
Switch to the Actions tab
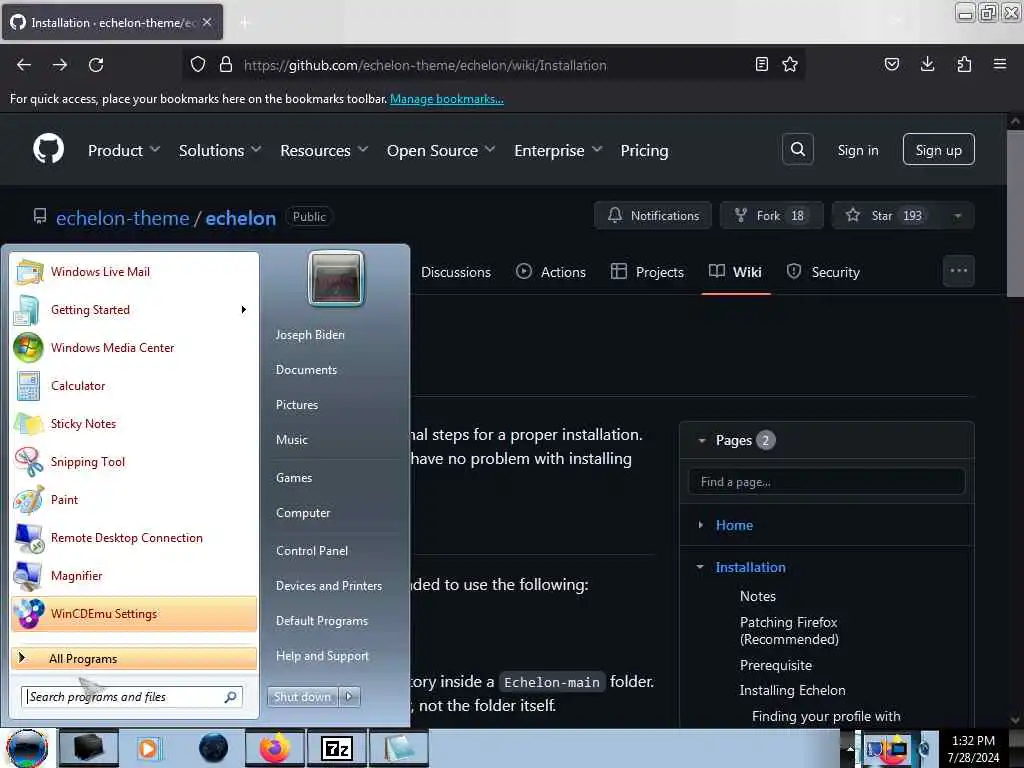point(551,272)
